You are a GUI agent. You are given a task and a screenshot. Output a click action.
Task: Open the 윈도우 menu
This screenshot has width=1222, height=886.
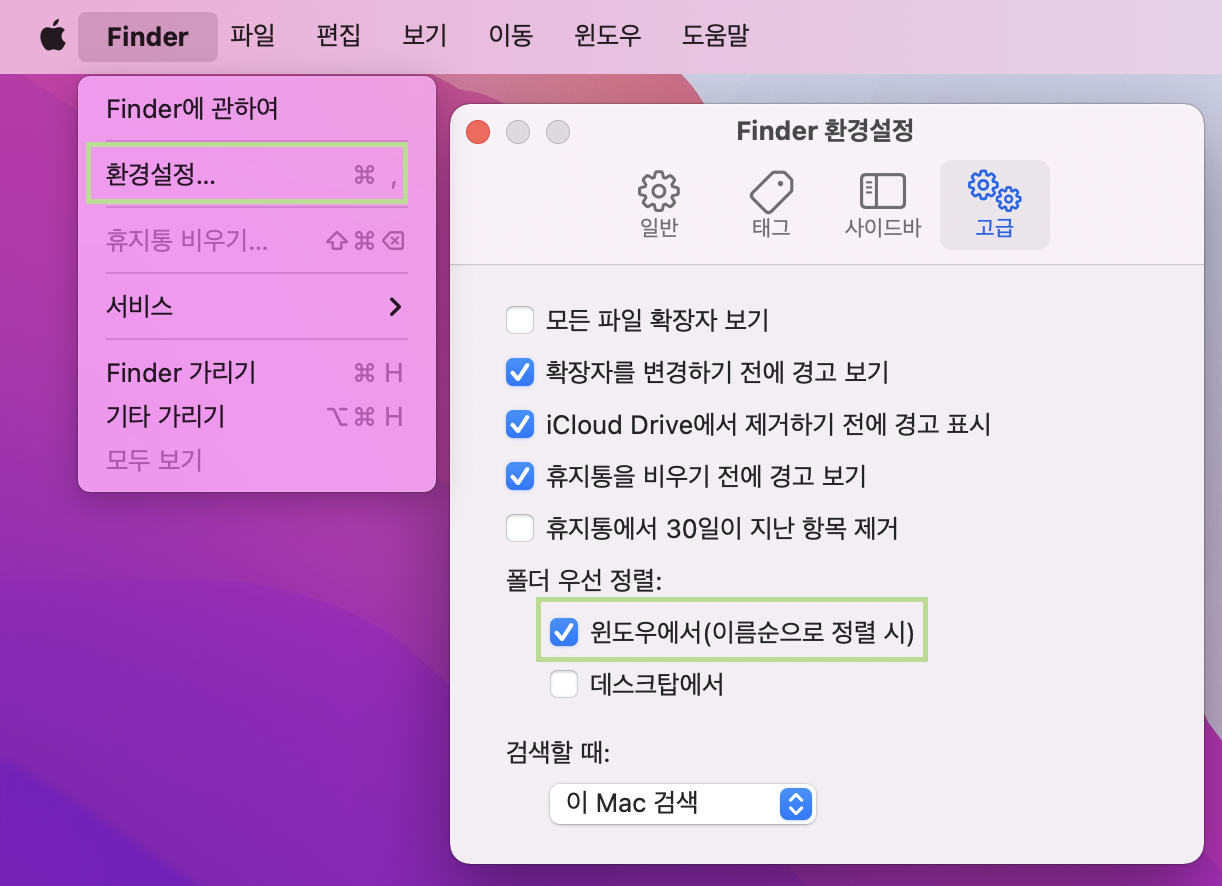607,37
